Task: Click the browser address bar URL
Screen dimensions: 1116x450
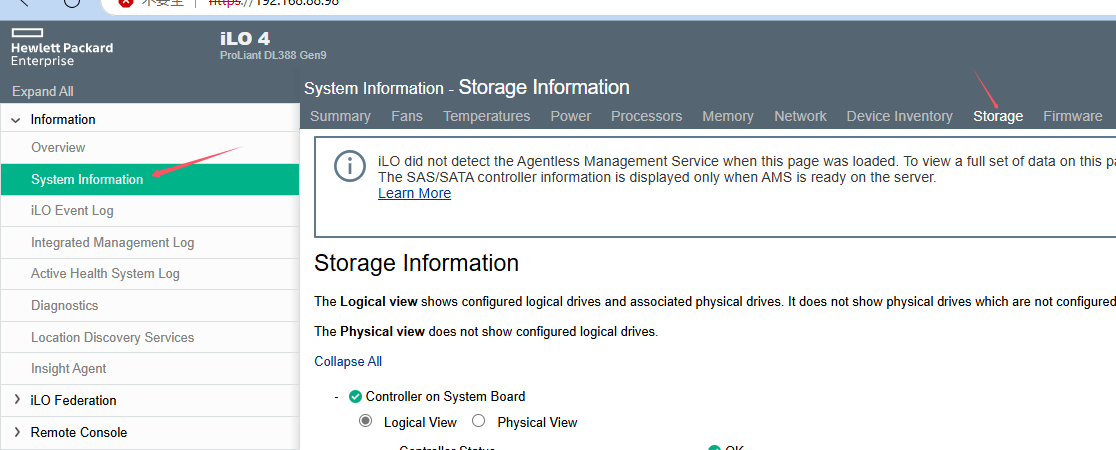Action: coord(275,3)
